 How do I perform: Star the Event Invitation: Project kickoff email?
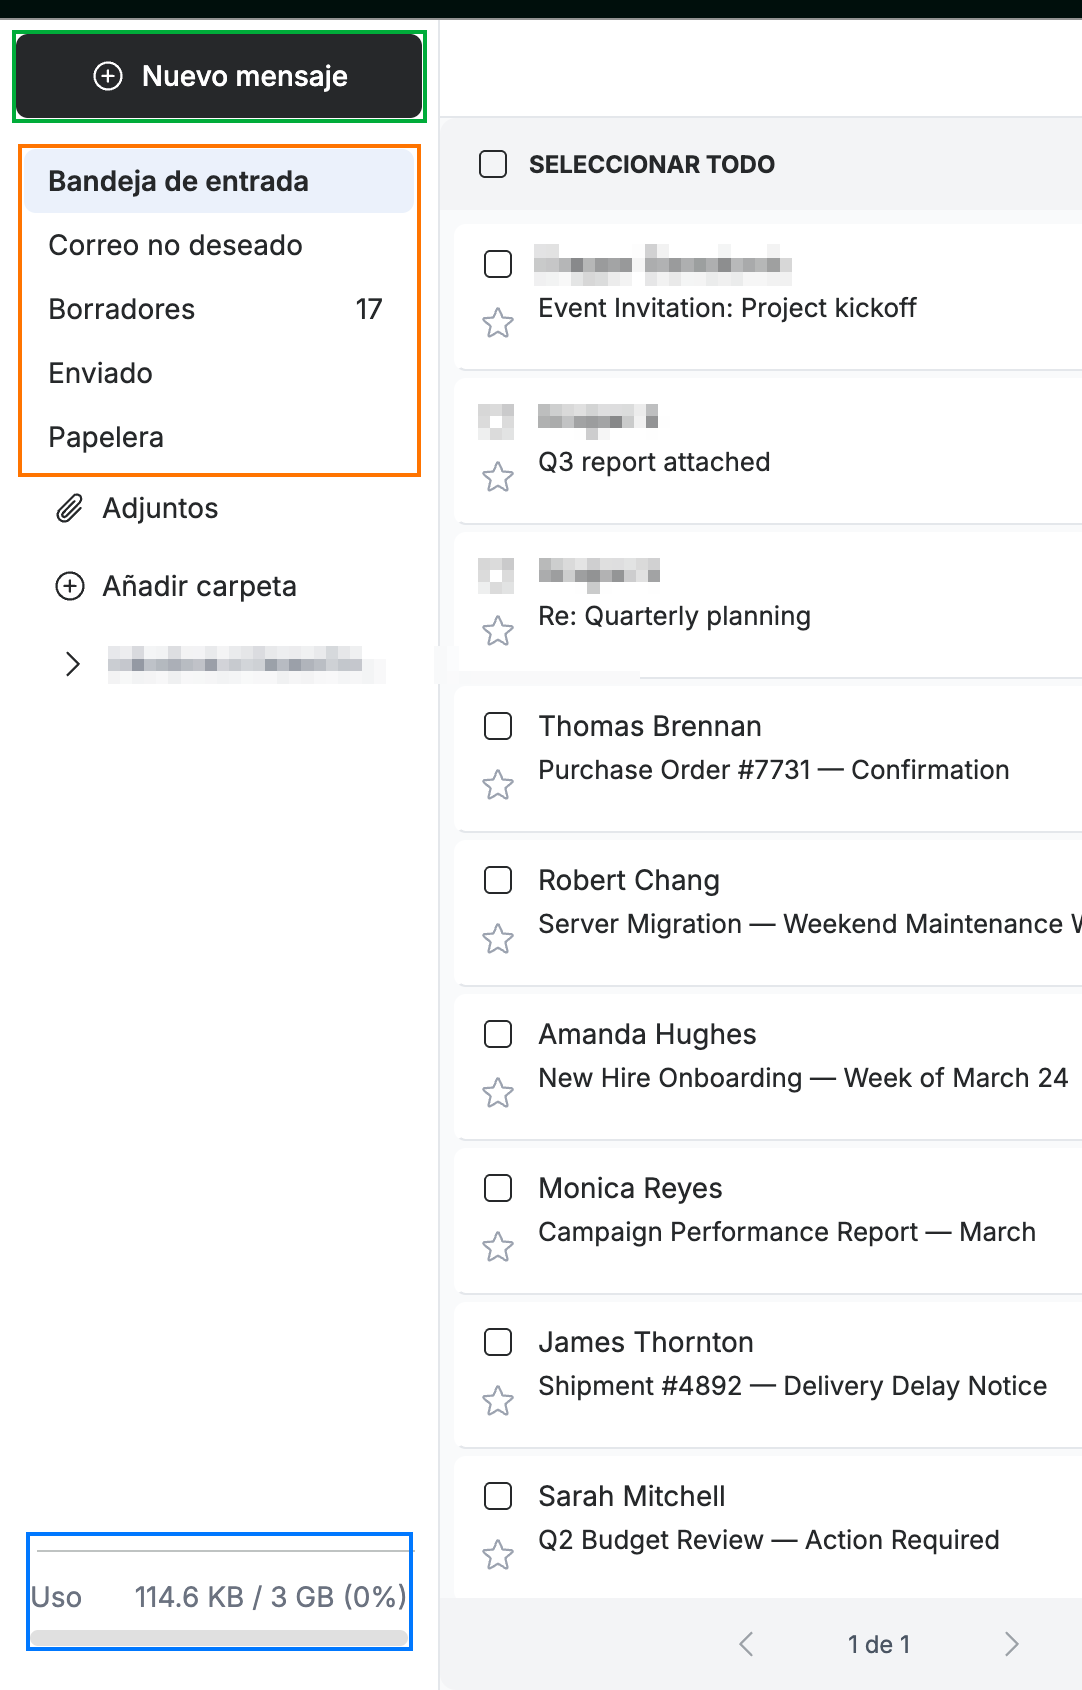498,323
